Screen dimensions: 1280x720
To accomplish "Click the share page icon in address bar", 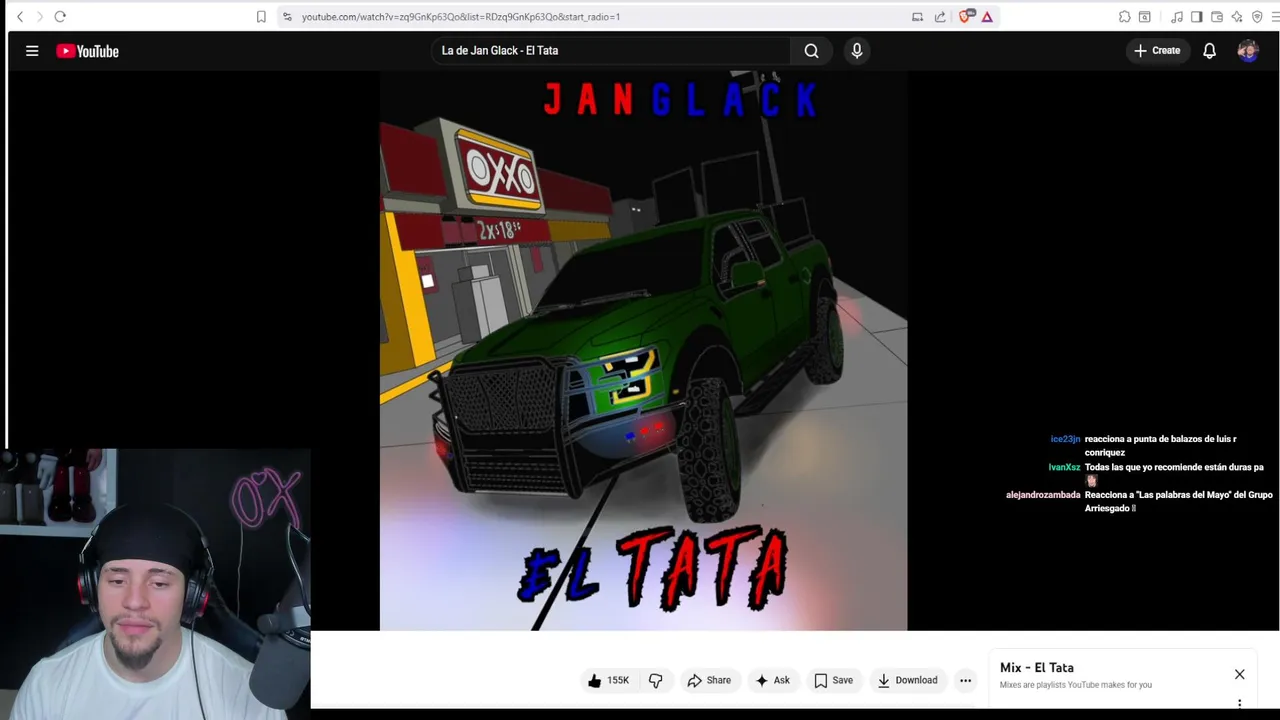I will click(x=940, y=16).
